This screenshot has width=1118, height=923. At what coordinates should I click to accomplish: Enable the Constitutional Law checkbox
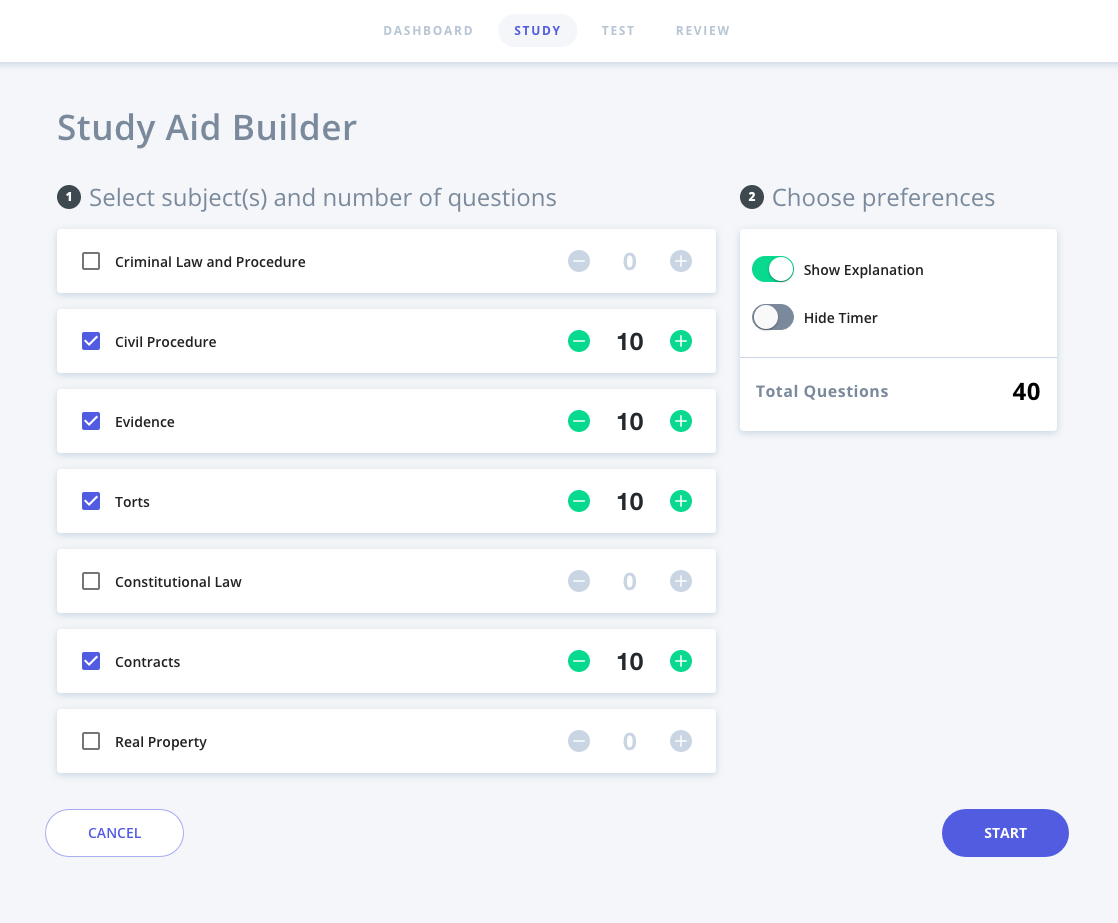coord(91,582)
